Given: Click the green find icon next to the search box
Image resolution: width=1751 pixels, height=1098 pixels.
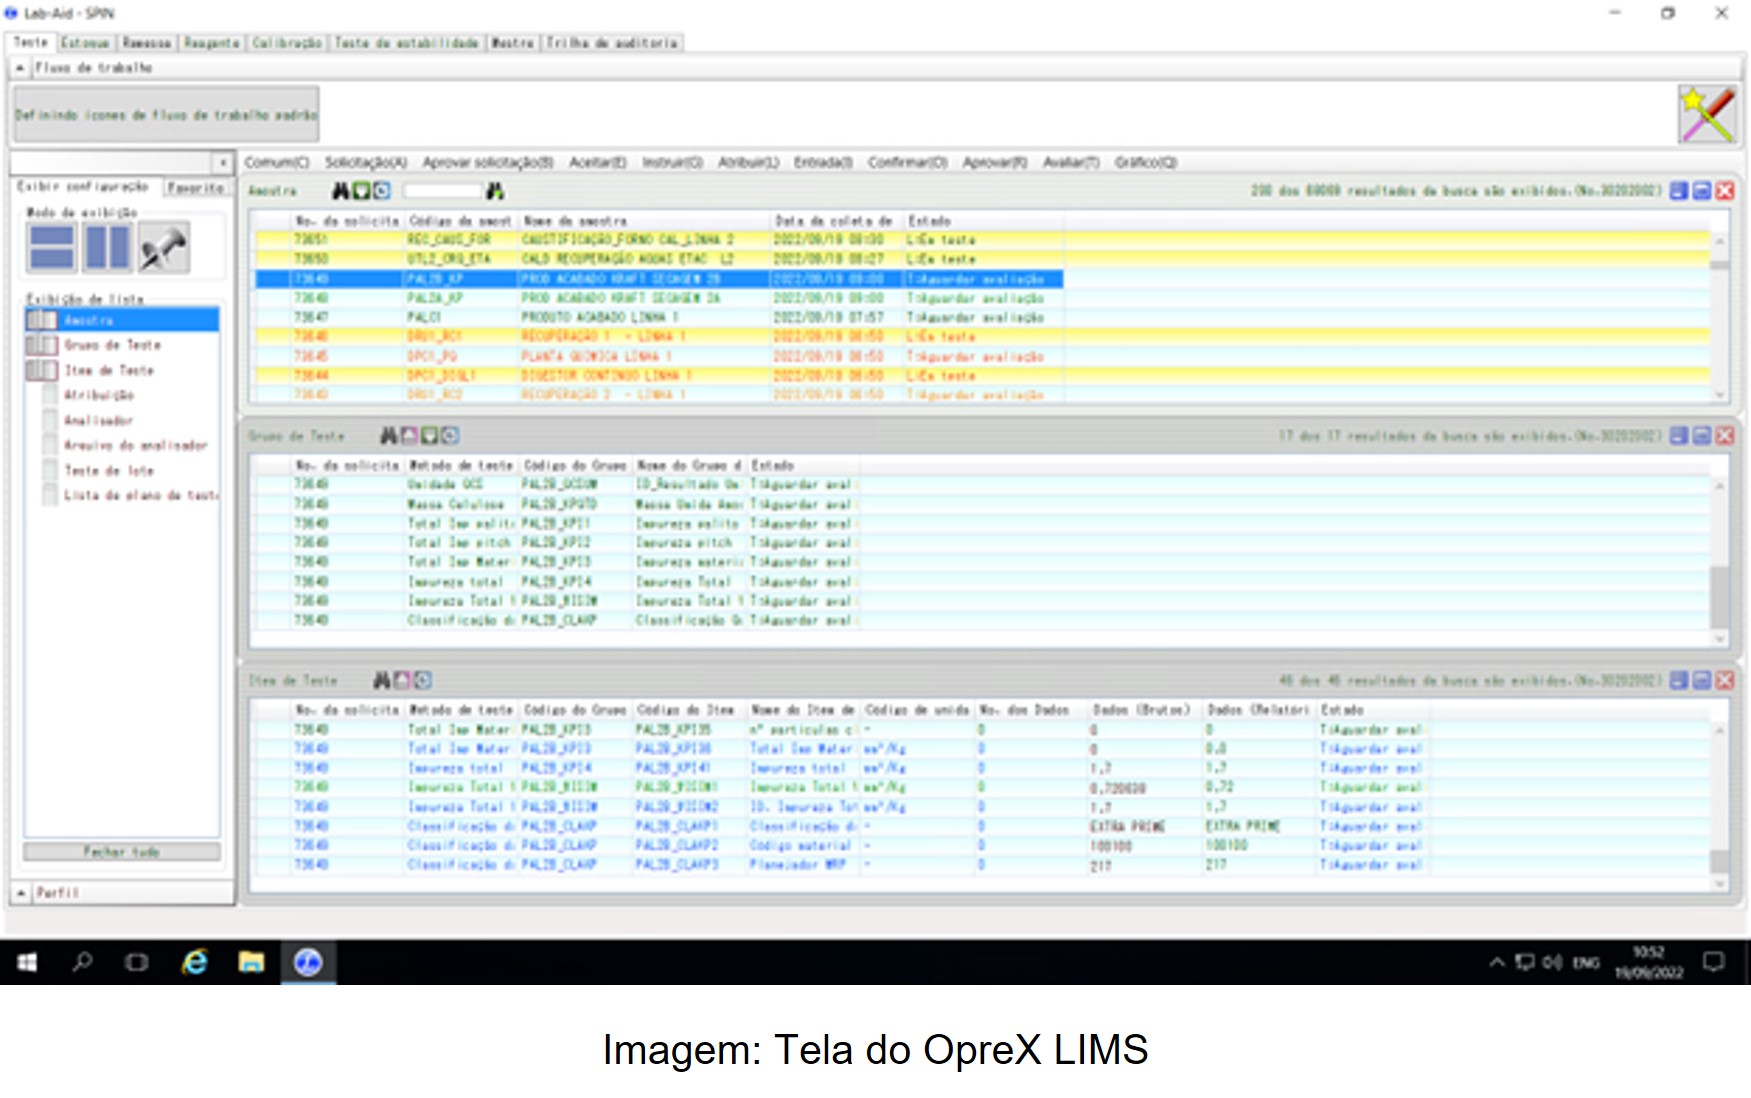Looking at the screenshot, I should point(493,192).
